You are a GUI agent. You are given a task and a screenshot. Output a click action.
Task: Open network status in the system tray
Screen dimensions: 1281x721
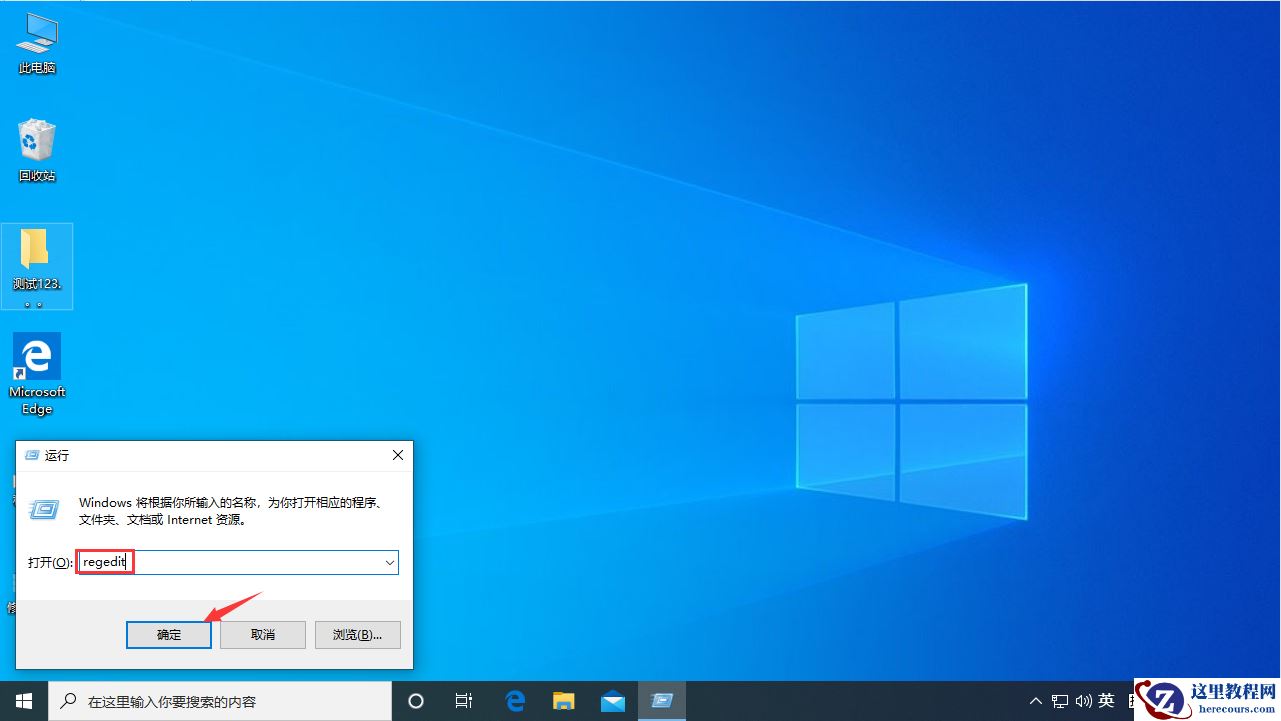tap(1060, 700)
